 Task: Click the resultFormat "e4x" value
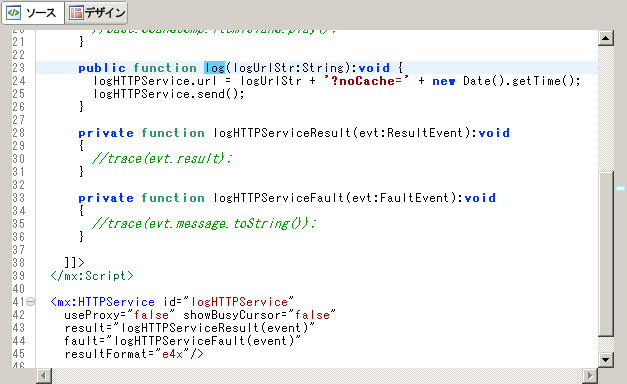coord(172,354)
